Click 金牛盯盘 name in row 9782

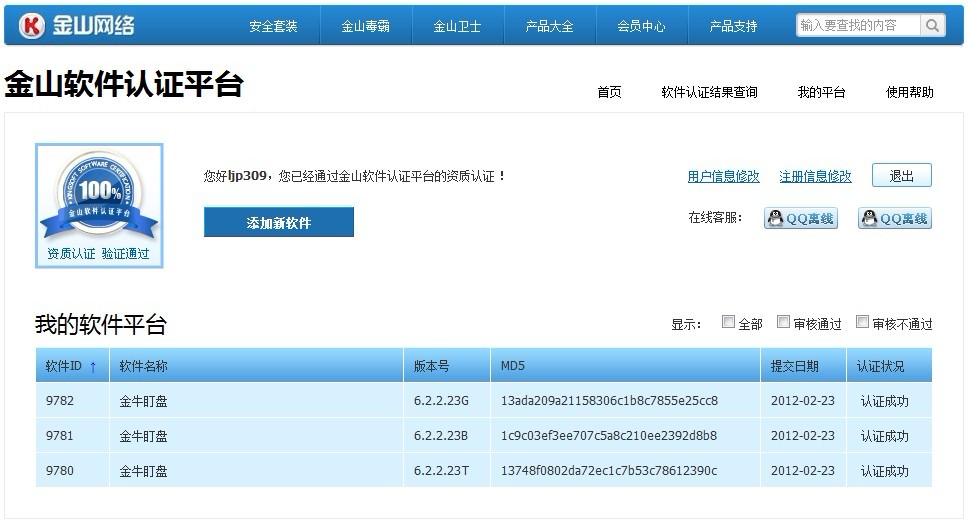tap(143, 401)
